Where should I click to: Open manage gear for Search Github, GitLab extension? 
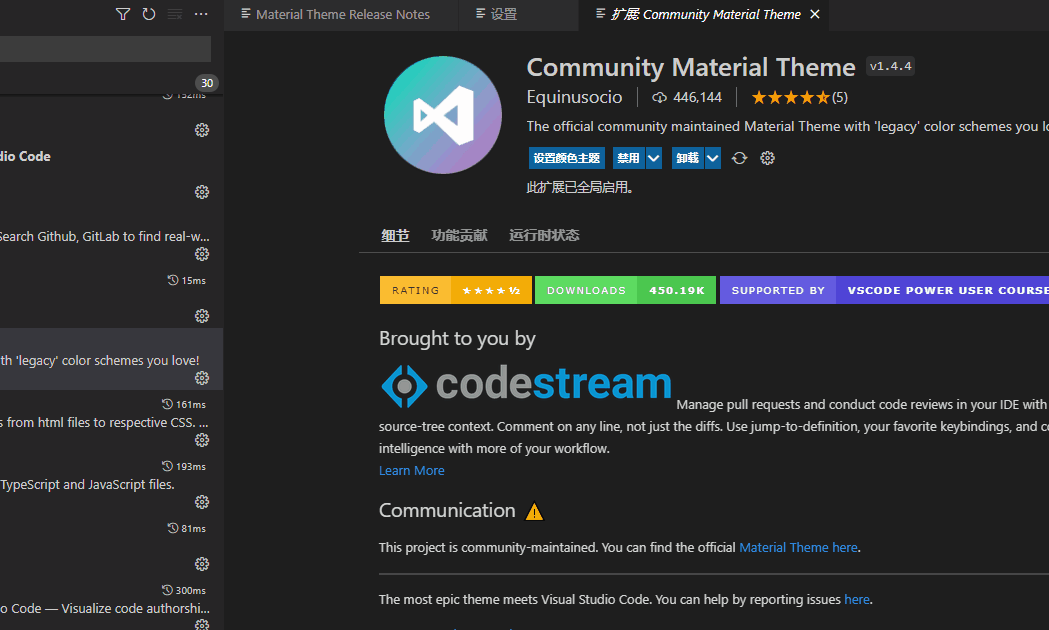click(202, 254)
